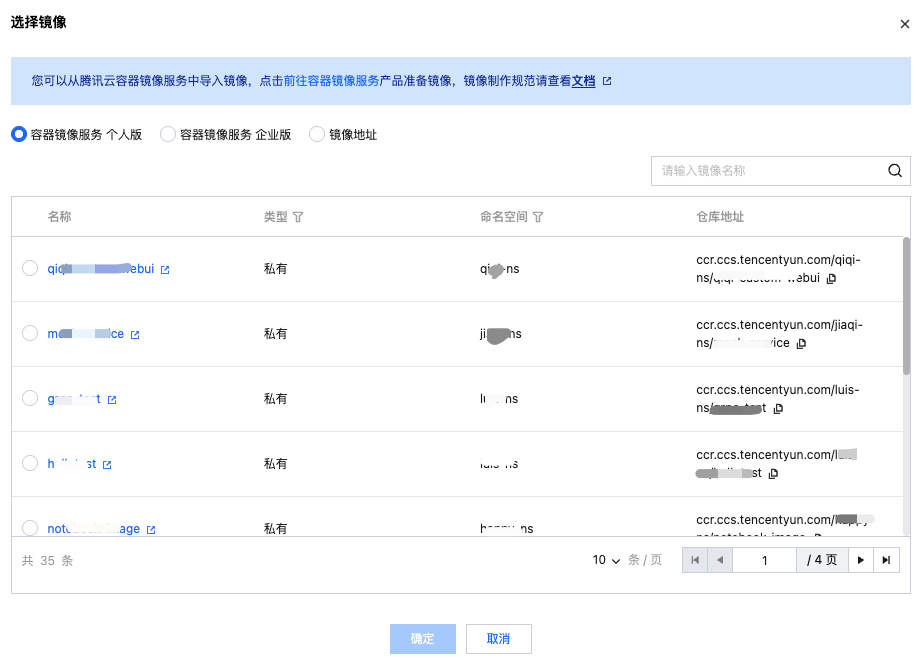Select 镜像地址 radio option

point(317,134)
